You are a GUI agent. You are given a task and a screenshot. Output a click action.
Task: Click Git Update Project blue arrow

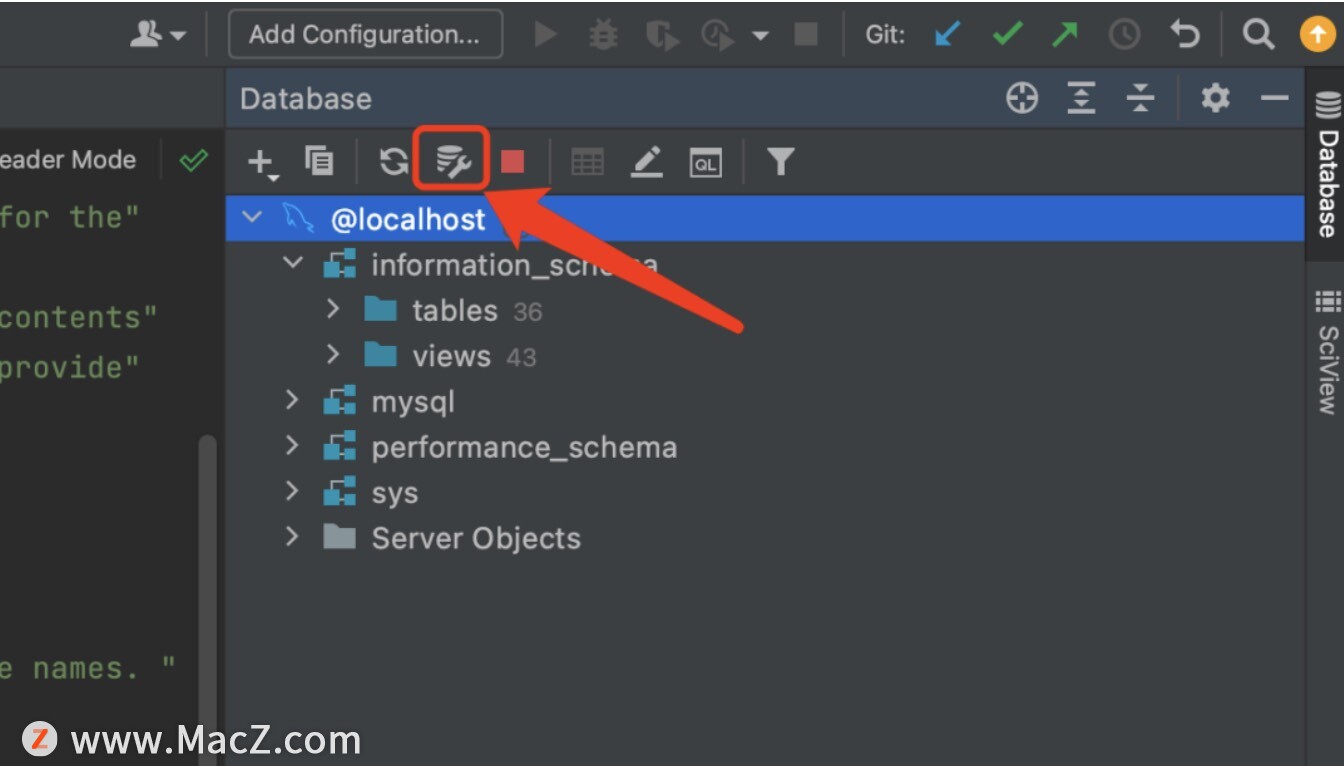(946, 35)
